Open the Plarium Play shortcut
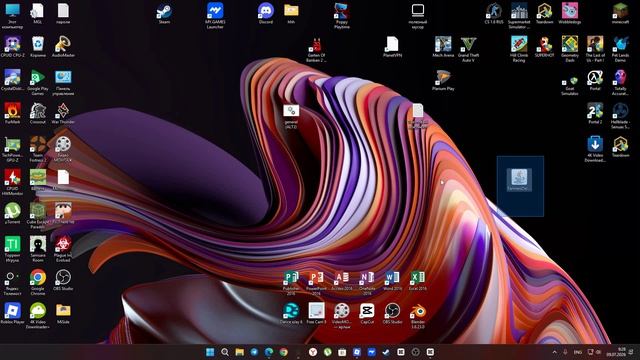This screenshot has width=640, height=360. [x=443, y=80]
